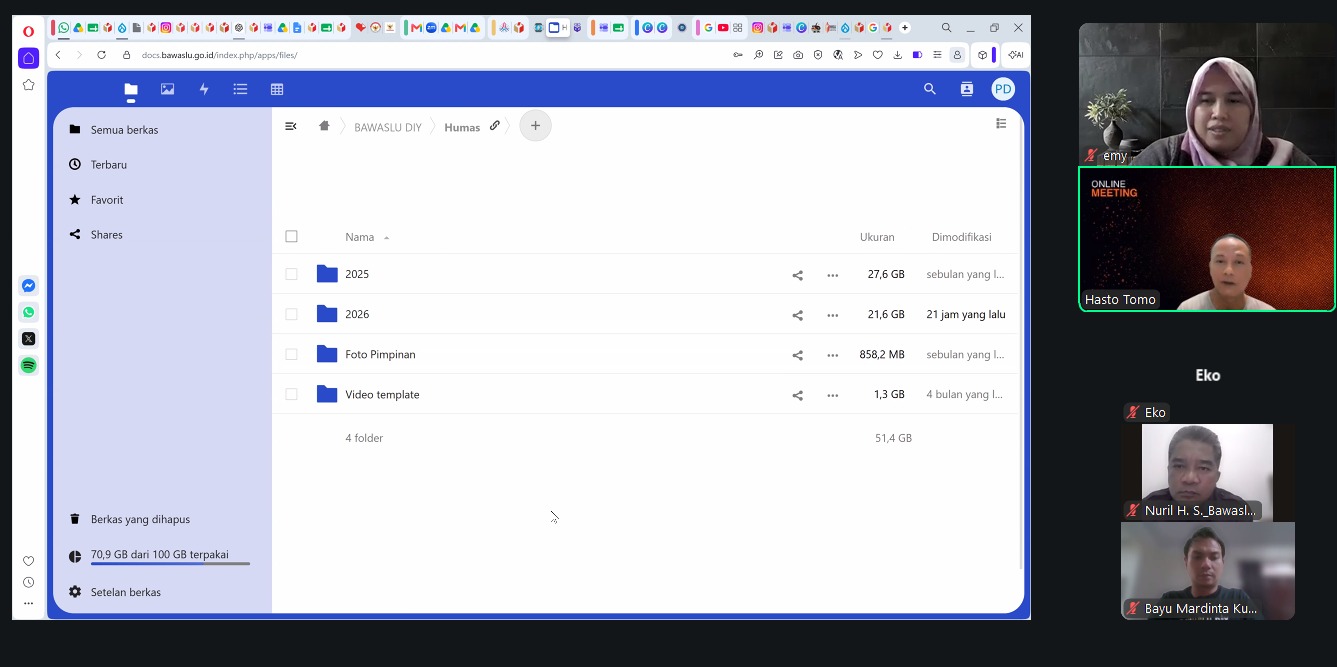
Task: Go to the Home breadcrumb icon
Action: (x=324, y=126)
